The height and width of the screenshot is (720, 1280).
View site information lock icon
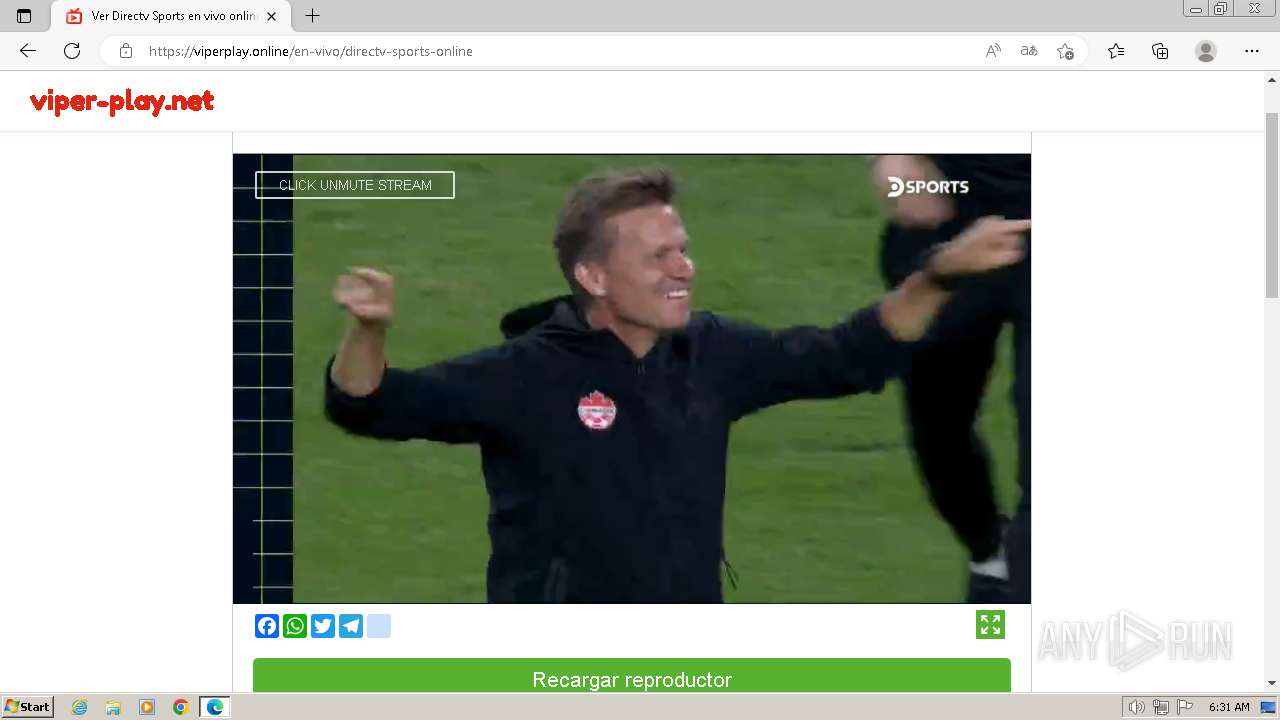pos(126,51)
